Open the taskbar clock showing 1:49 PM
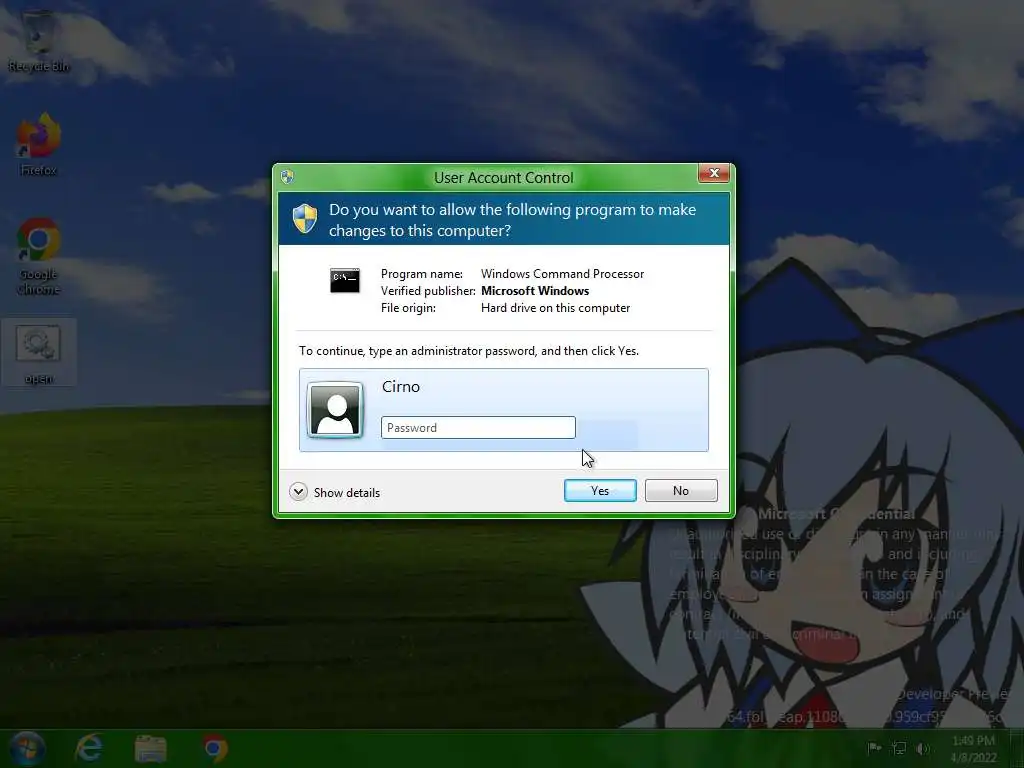The width and height of the screenshot is (1024, 768). (x=973, y=748)
